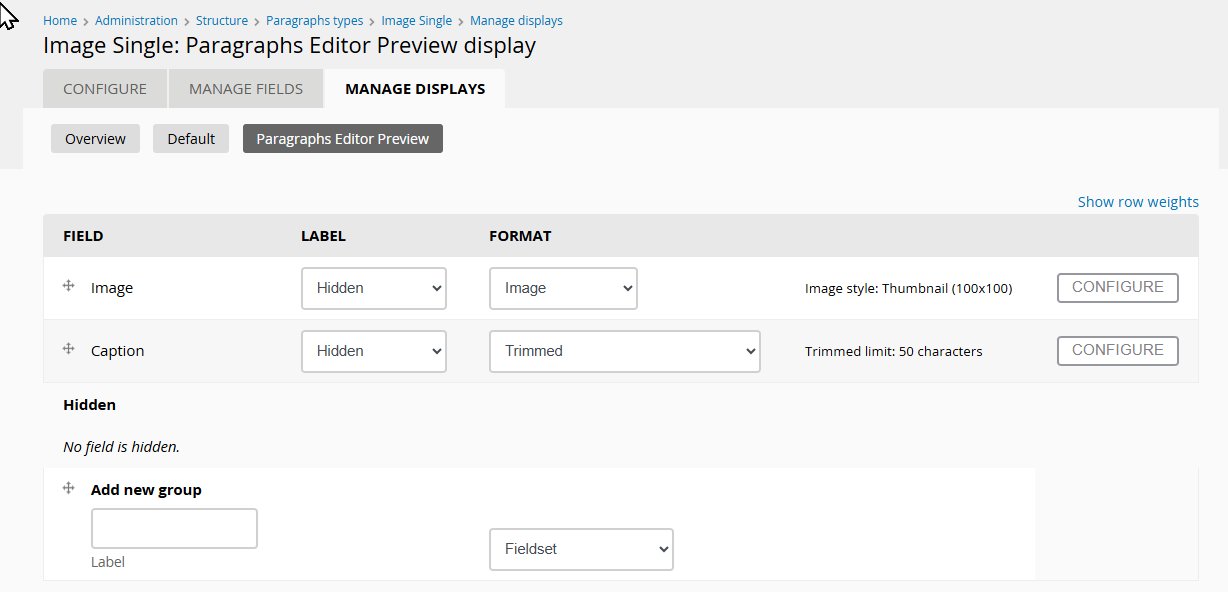Open the Fieldset group type dropdown

click(x=580, y=549)
